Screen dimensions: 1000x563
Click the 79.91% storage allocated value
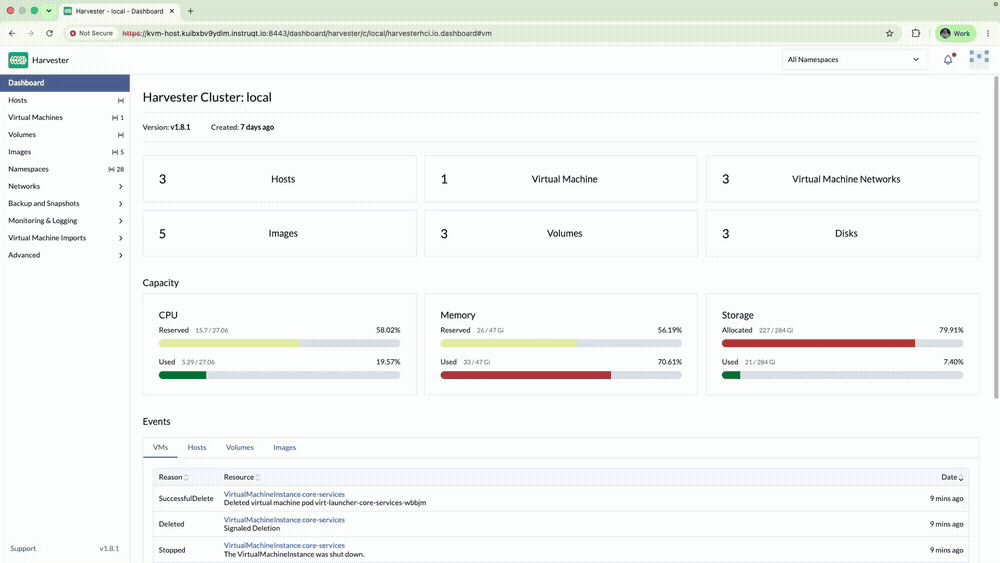[951, 330]
